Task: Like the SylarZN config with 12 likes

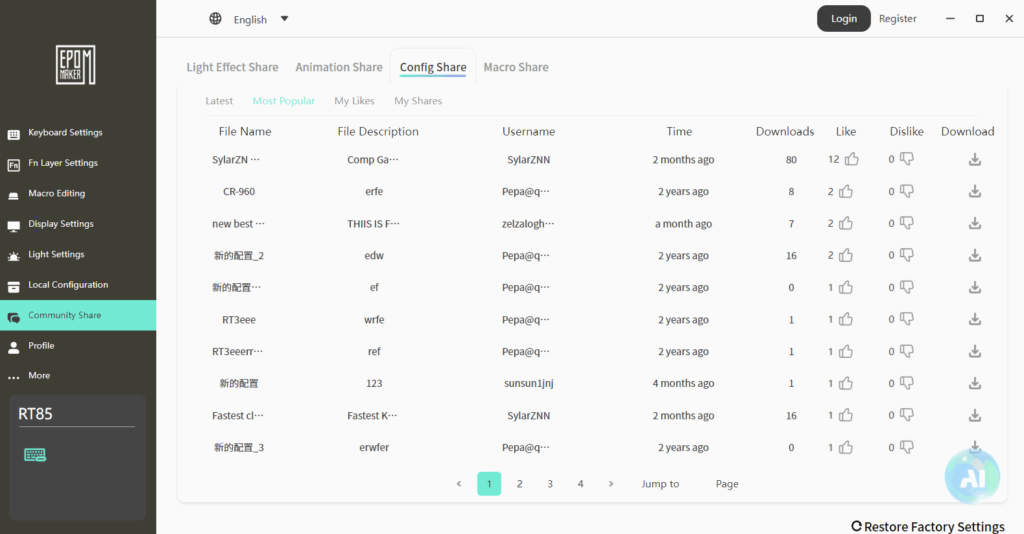Action: click(851, 159)
